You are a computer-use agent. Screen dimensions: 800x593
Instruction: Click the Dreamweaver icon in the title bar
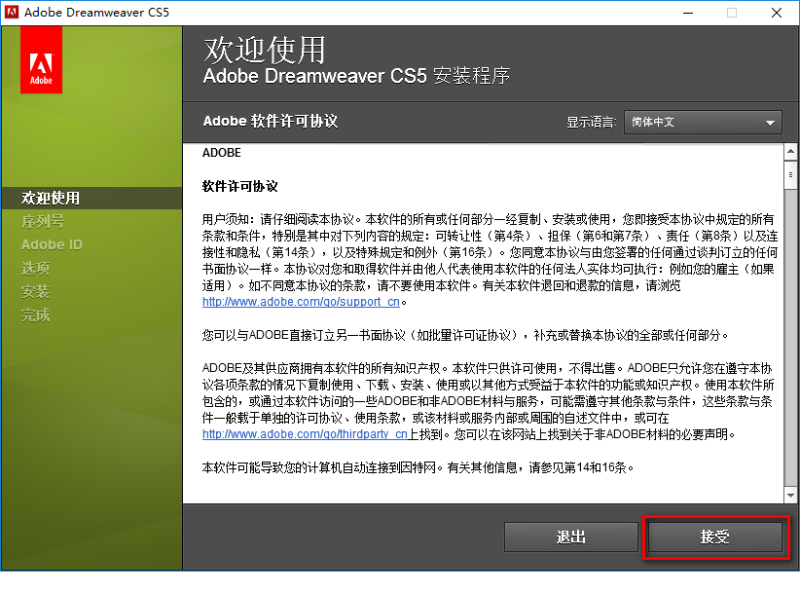coord(12,13)
